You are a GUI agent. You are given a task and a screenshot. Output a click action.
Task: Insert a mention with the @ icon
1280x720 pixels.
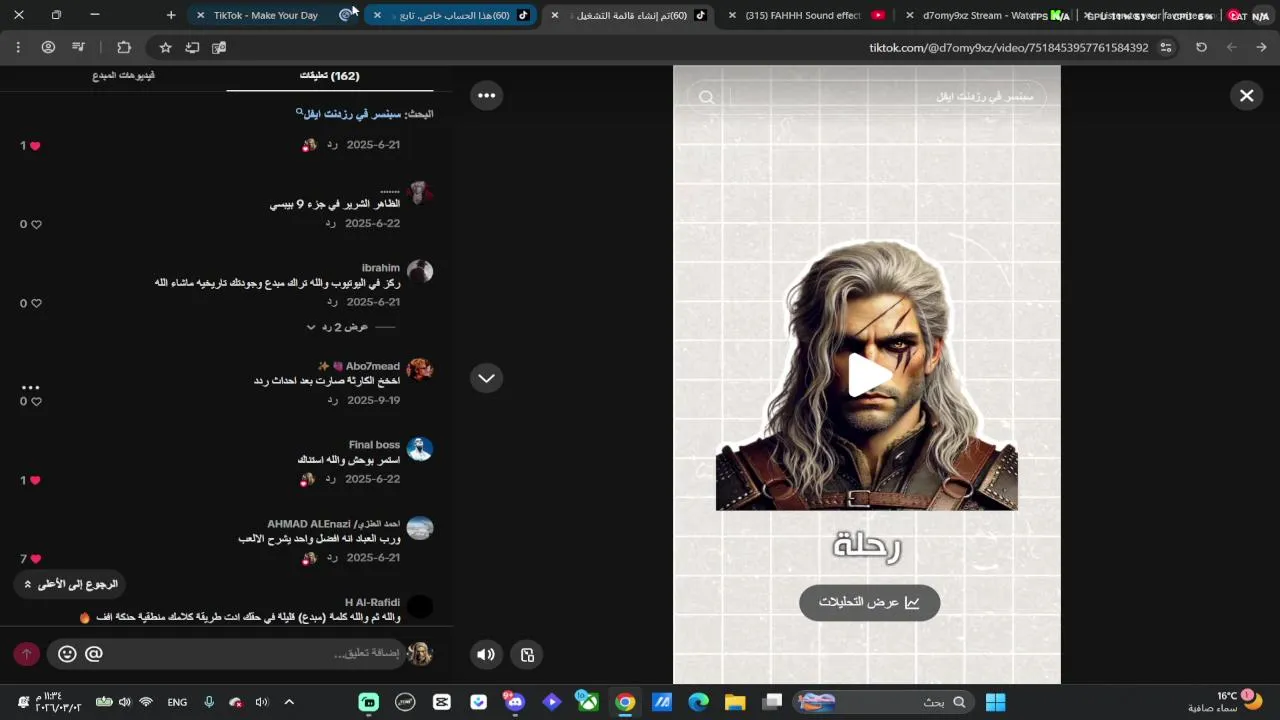94,654
